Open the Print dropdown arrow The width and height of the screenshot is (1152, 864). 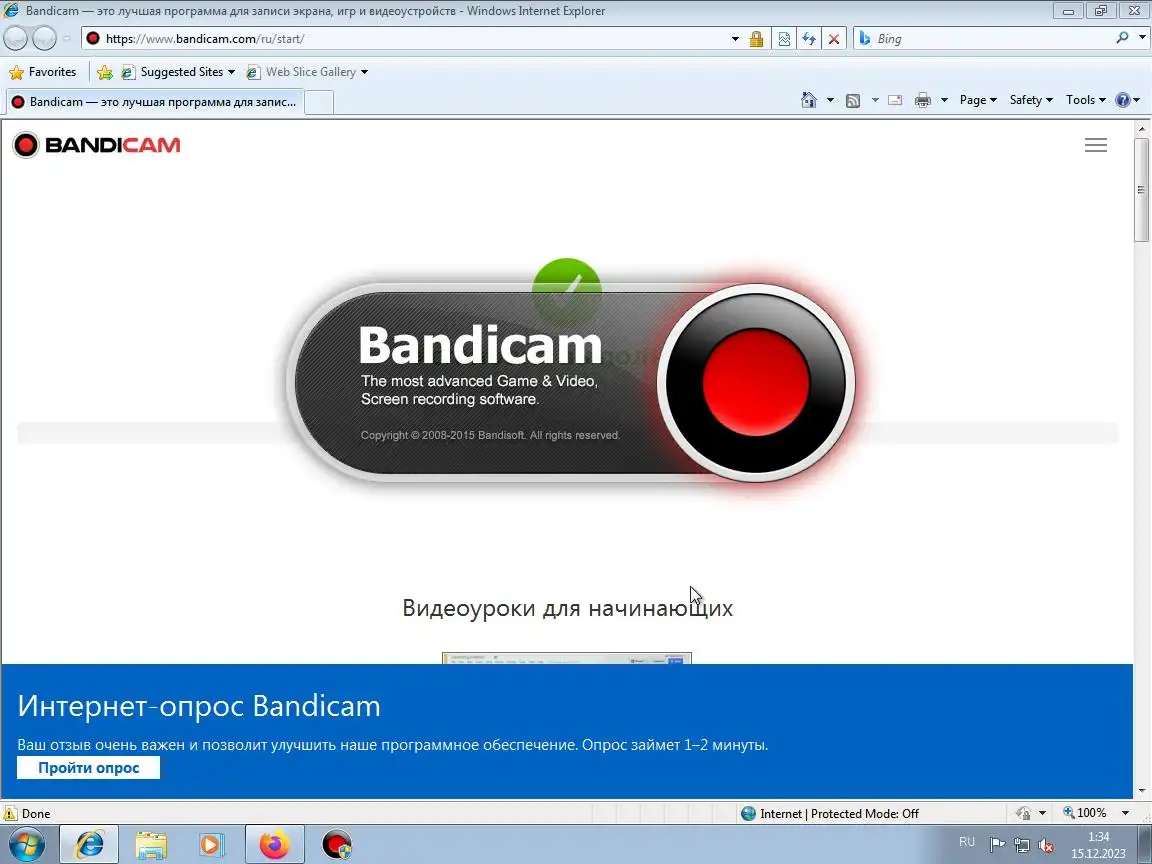tap(944, 100)
